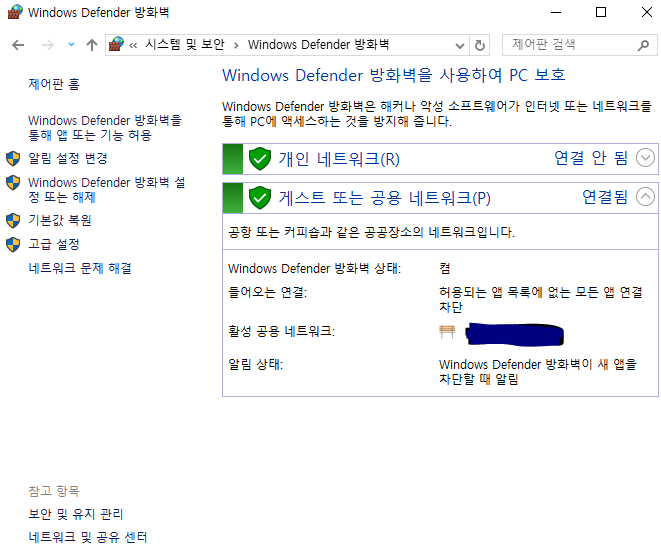The width and height of the screenshot is (661, 557).
Task: Click shield icon beside 알림 설정 변경
Action: pyautogui.click(x=13, y=159)
